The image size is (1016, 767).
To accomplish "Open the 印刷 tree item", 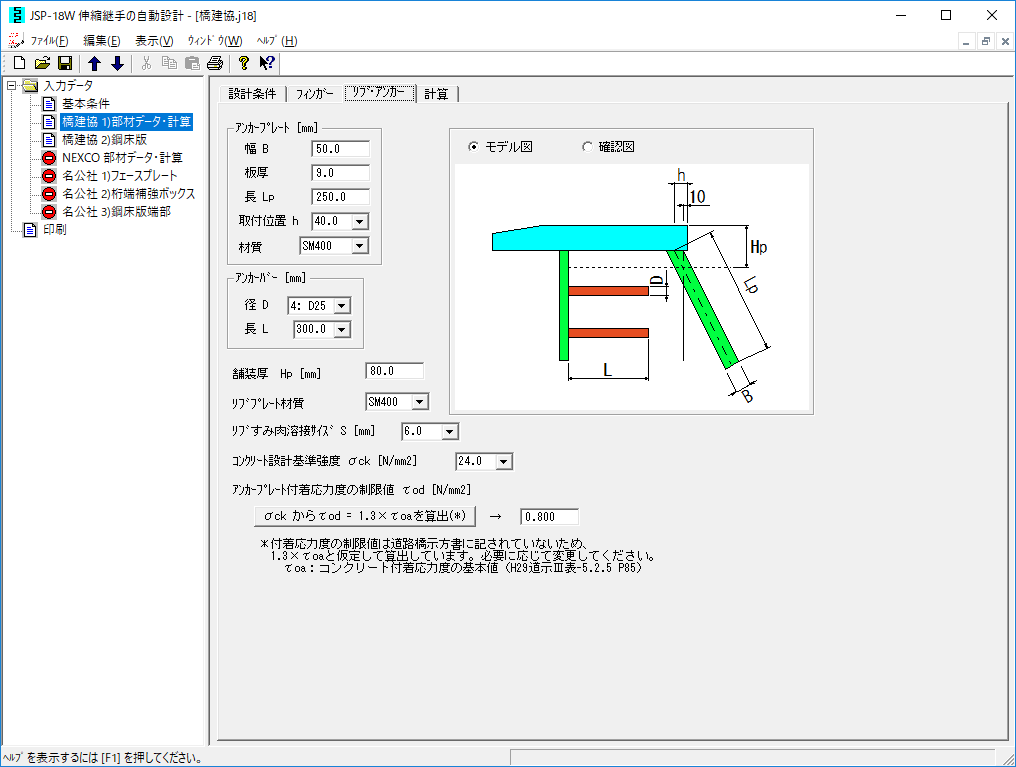I will (54, 230).
